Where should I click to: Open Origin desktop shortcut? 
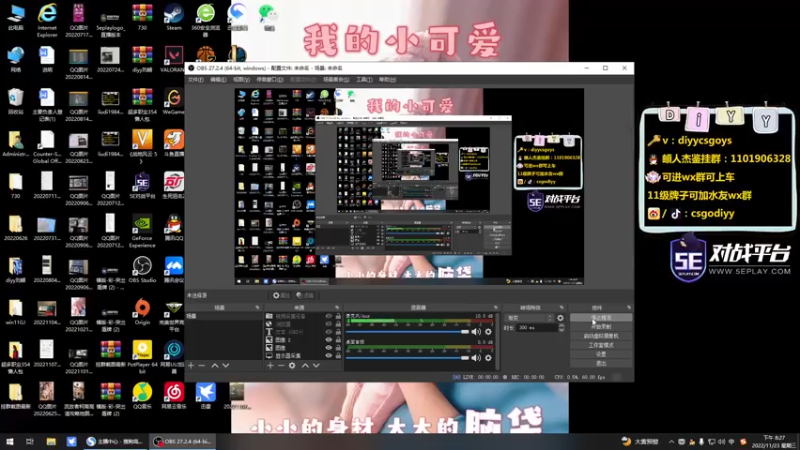click(x=142, y=312)
